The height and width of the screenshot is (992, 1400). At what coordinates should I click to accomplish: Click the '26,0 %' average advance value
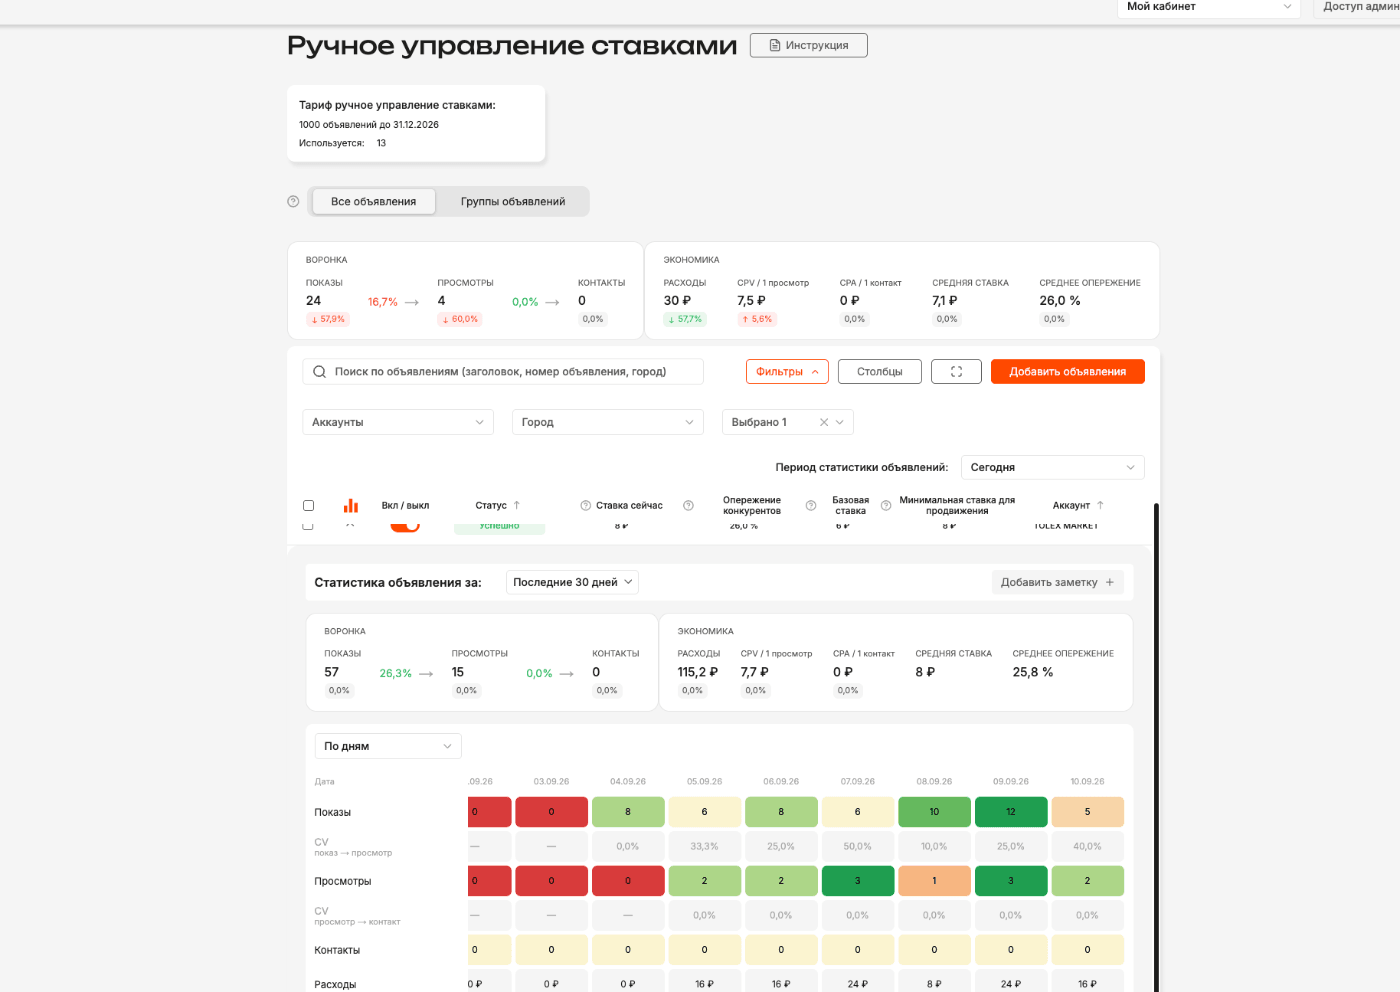click(1060, 300)
